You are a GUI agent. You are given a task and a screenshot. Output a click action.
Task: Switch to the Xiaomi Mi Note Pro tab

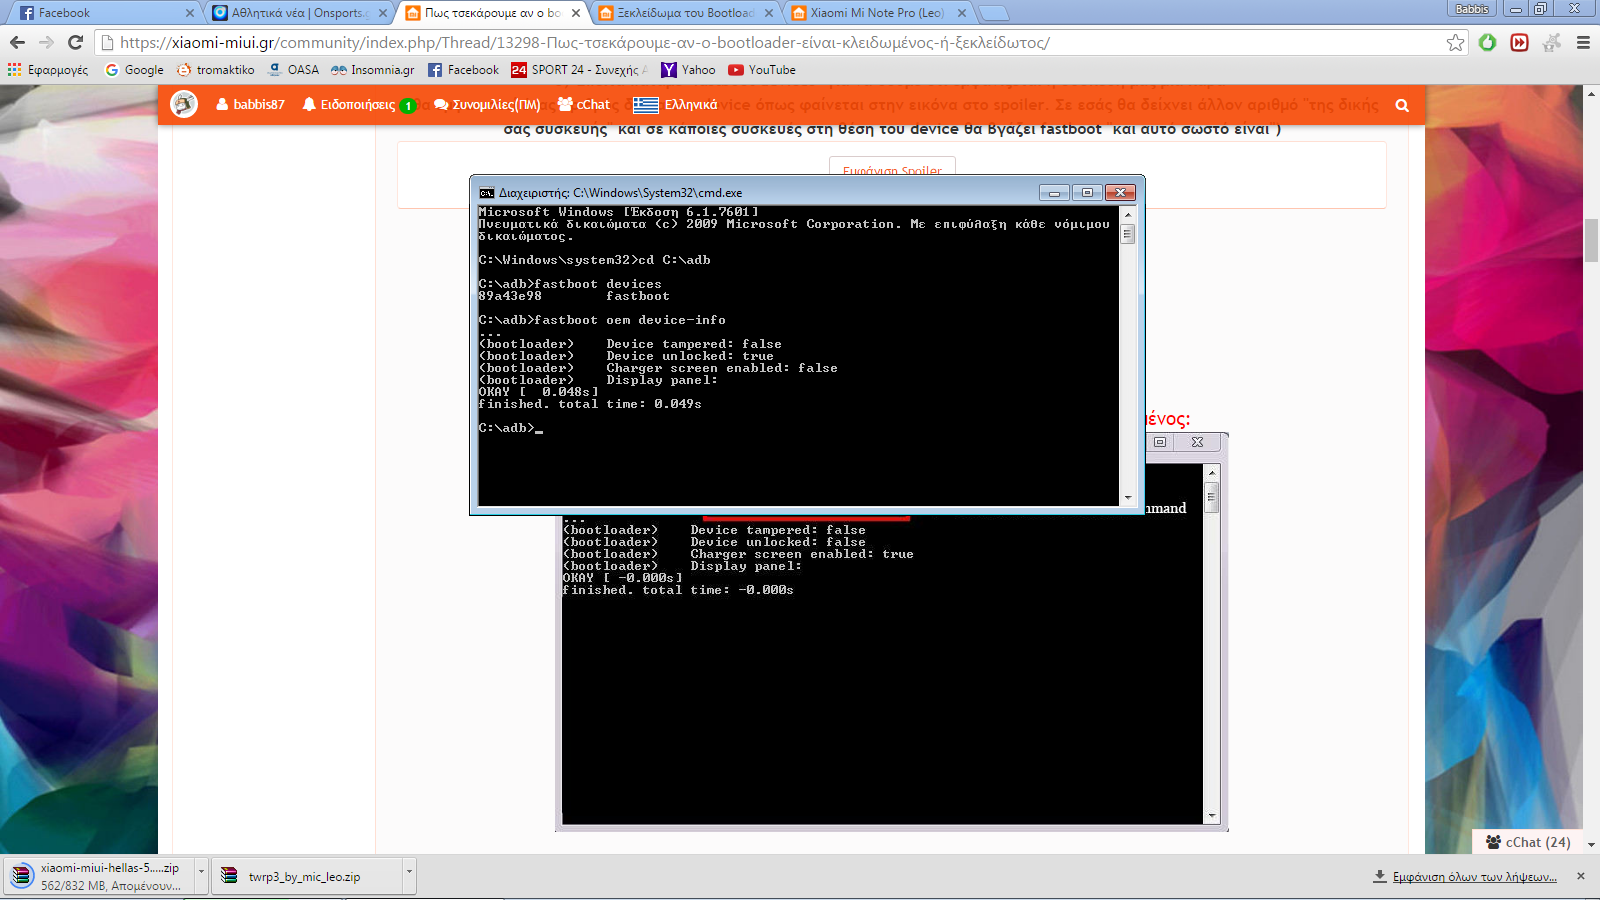[x=875, y=13]
